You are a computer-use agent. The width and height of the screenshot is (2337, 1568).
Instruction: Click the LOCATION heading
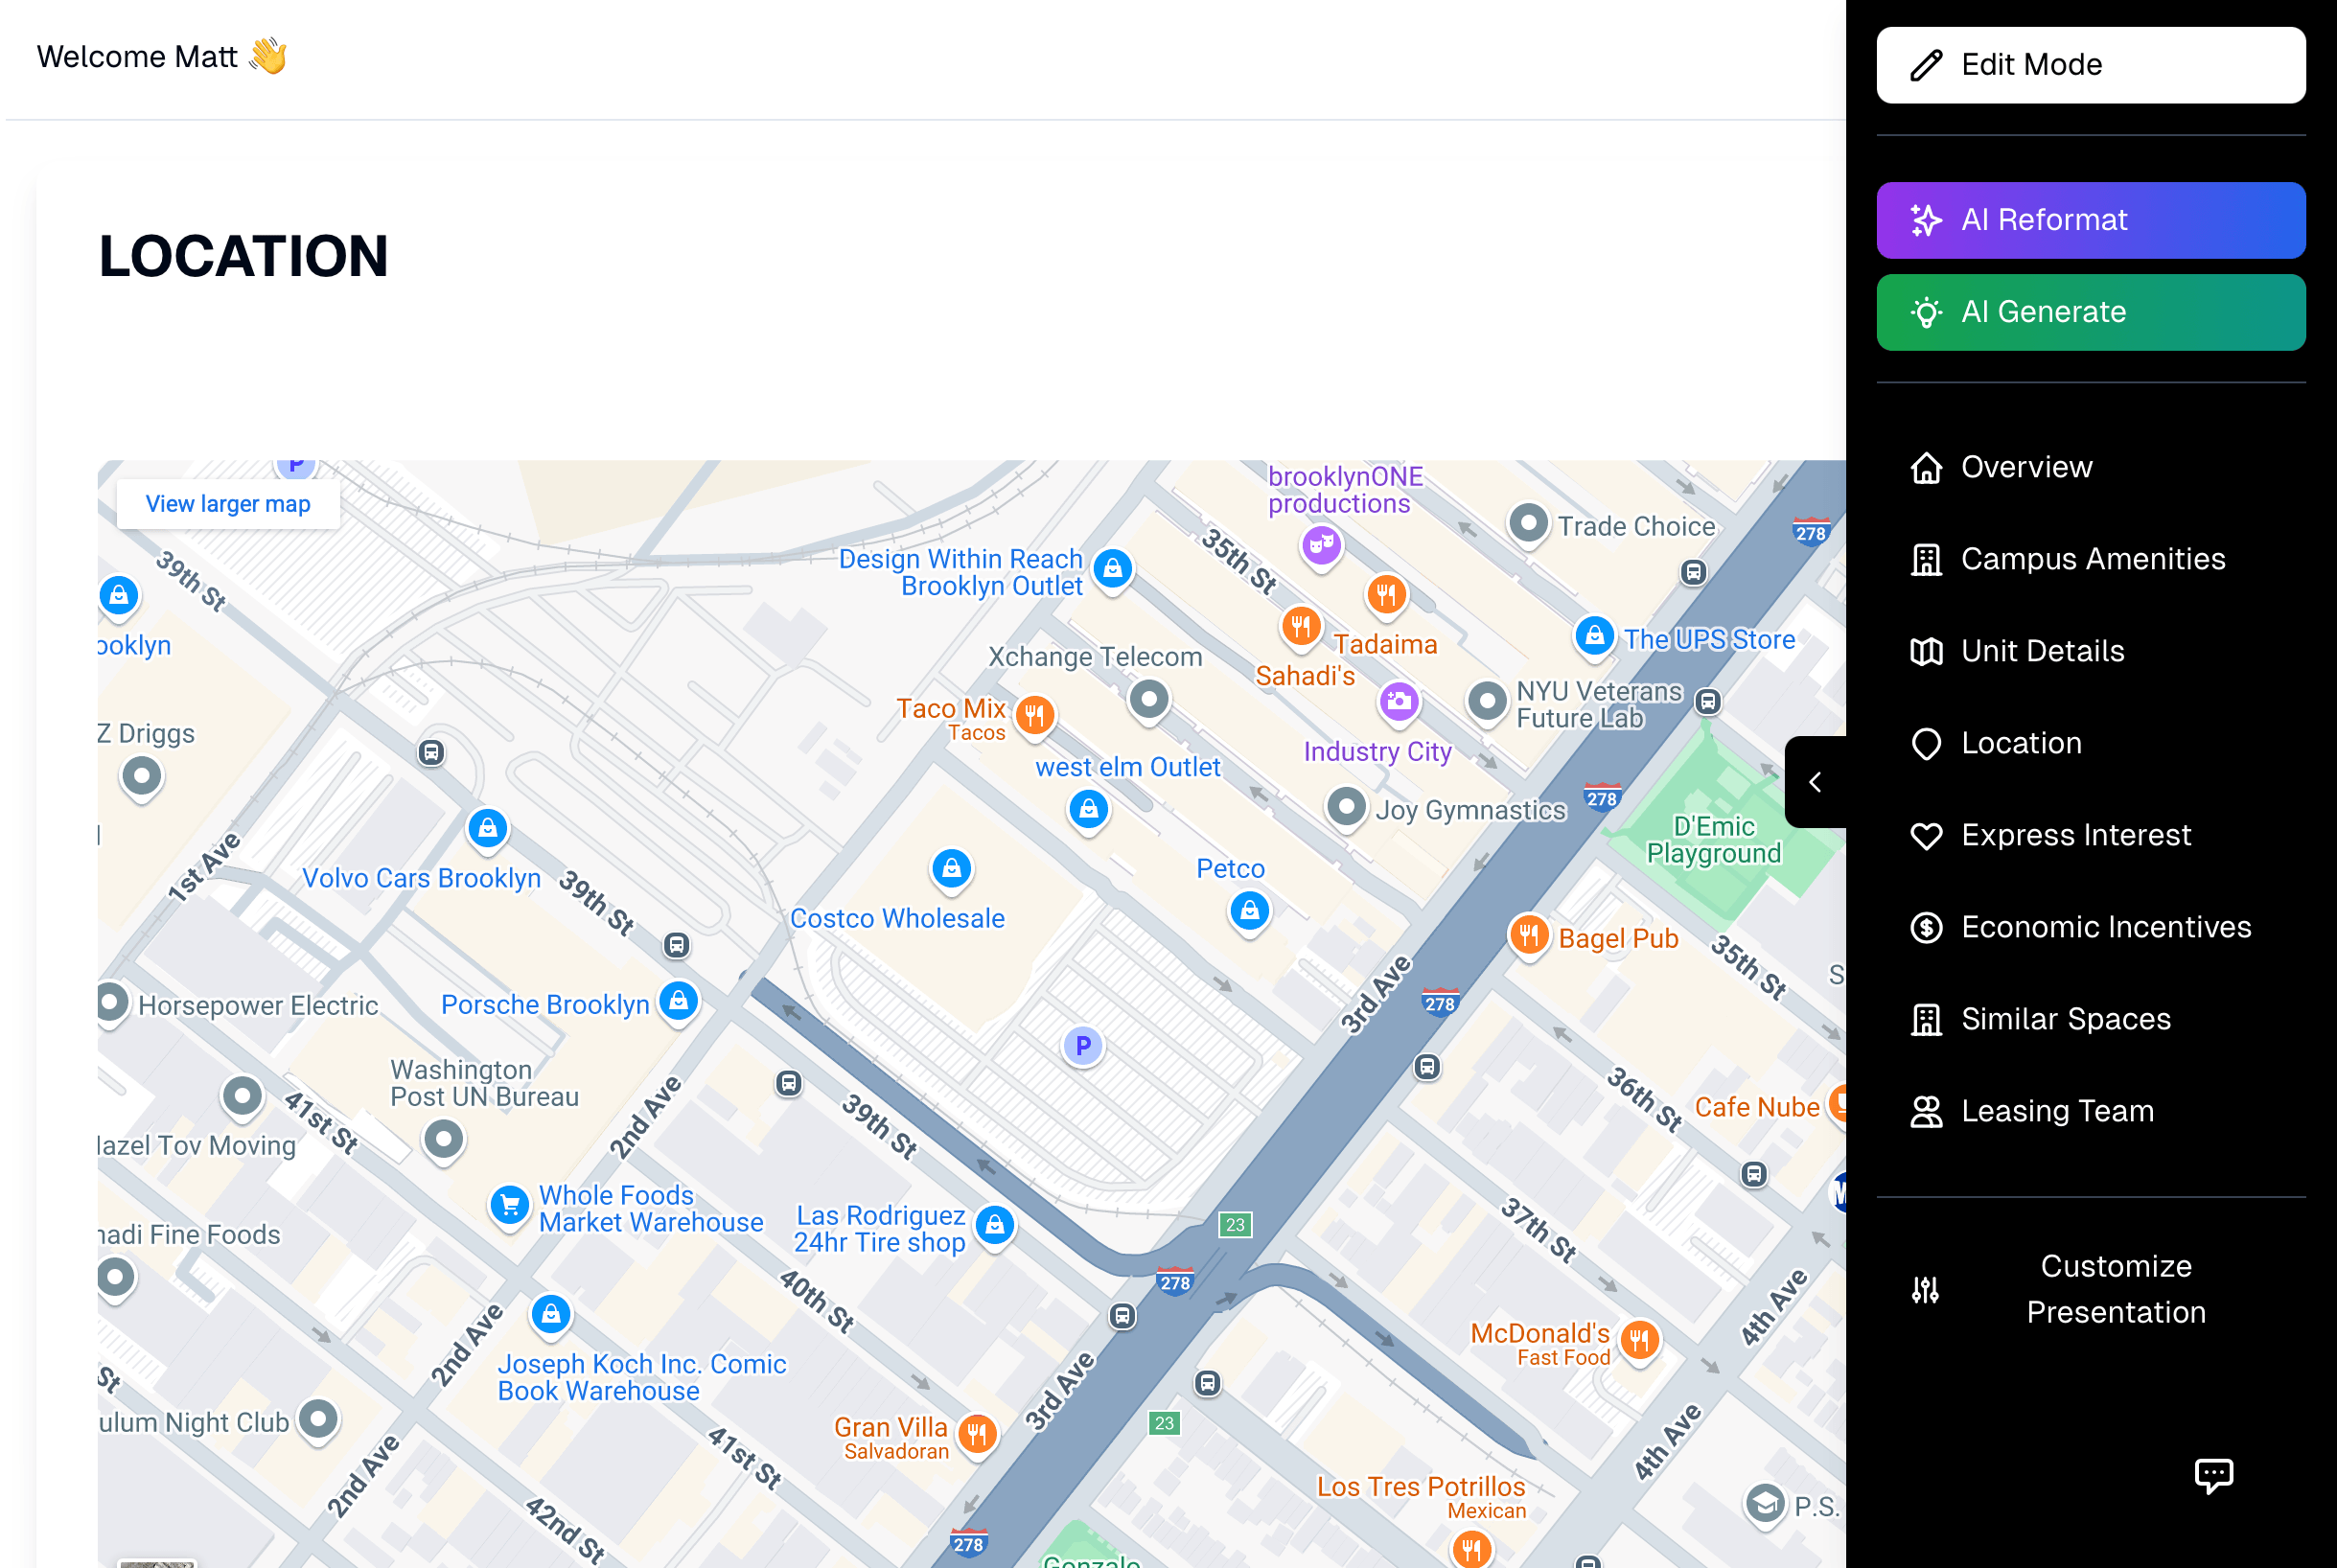coord(243,256)
